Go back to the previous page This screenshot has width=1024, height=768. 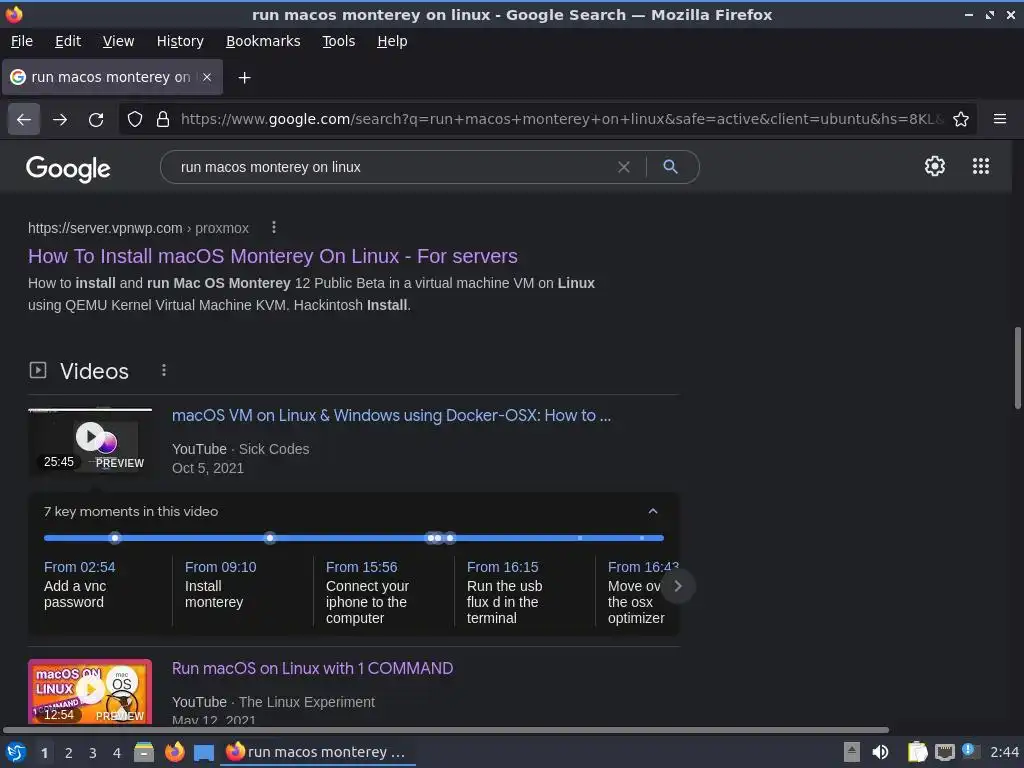(24, 120)
